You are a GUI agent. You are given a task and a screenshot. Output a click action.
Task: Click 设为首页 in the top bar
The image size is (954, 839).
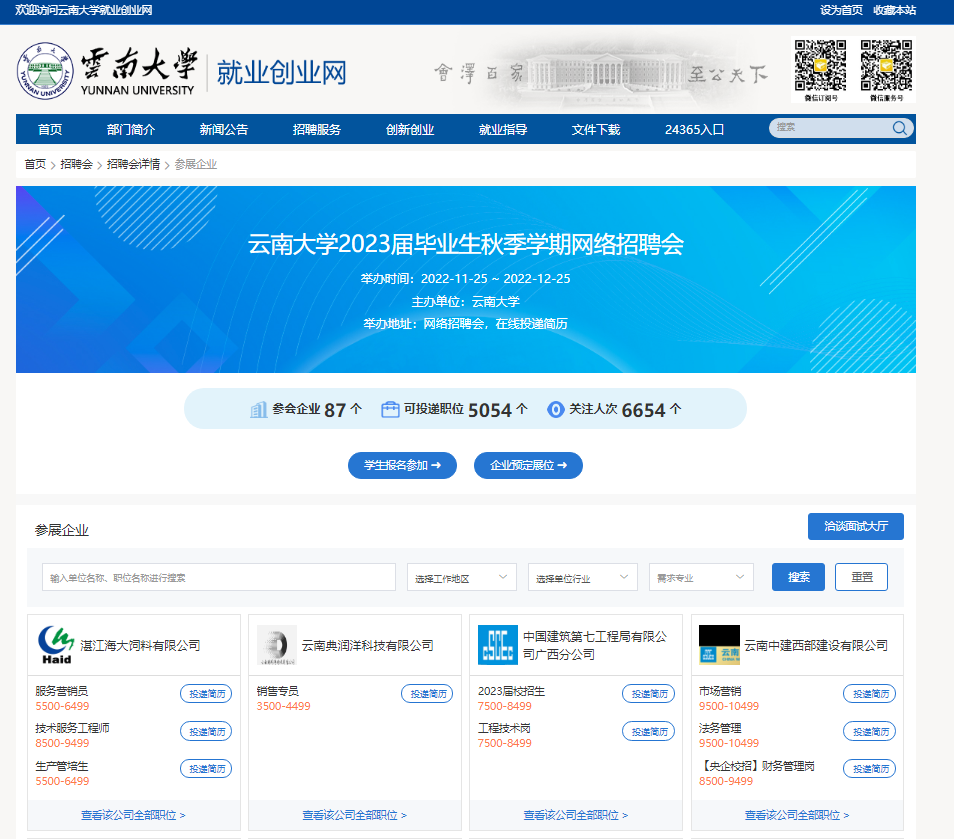(x=841, y=10)
